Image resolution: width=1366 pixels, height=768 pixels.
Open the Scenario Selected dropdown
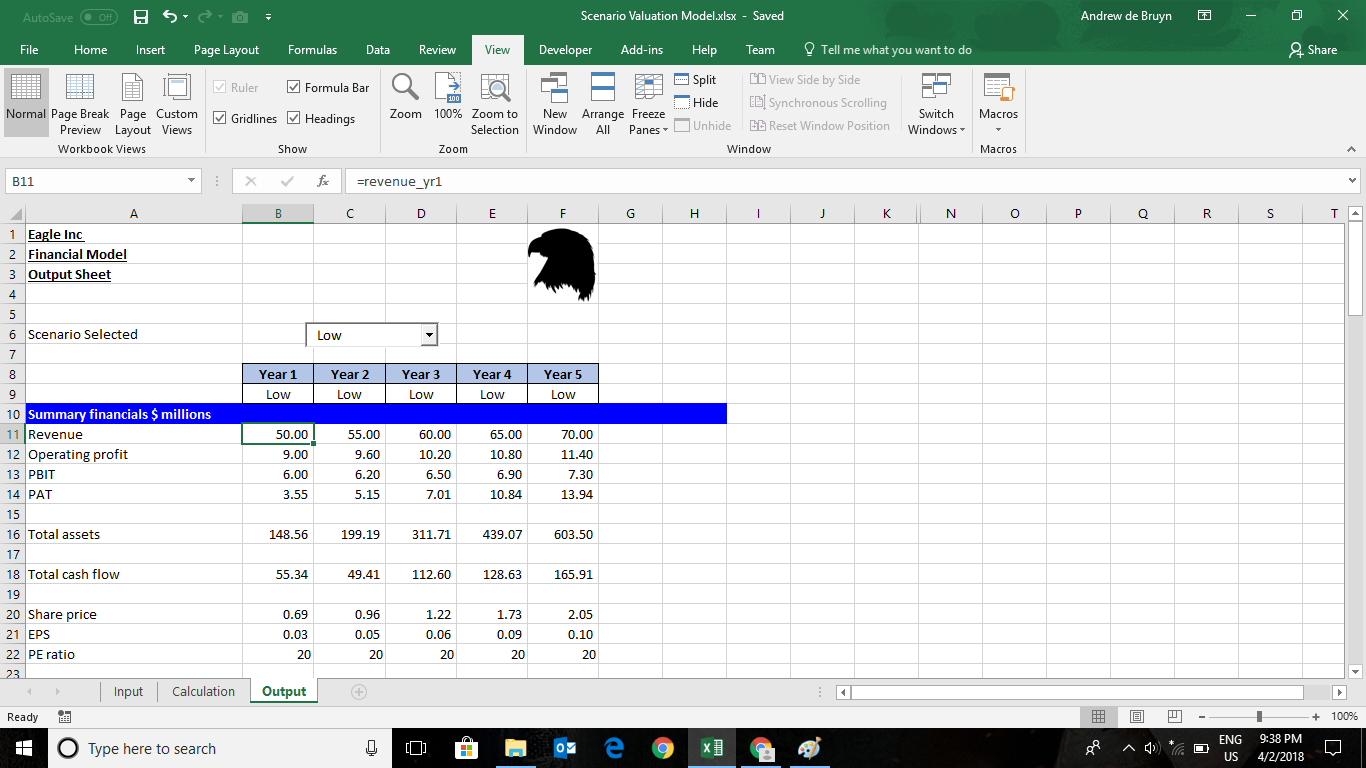(x=429, y=334)
